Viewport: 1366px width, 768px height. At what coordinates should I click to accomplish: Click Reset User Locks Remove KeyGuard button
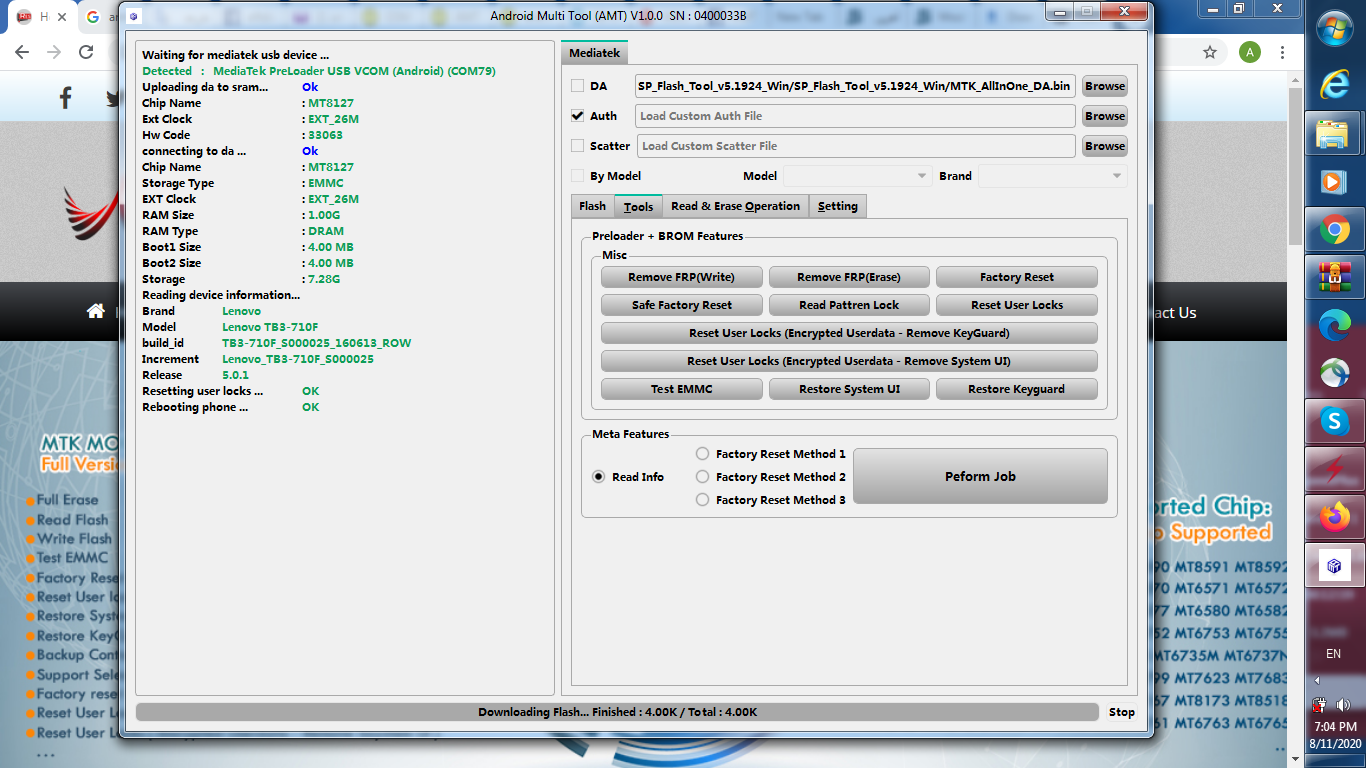[x=849, y=333]
